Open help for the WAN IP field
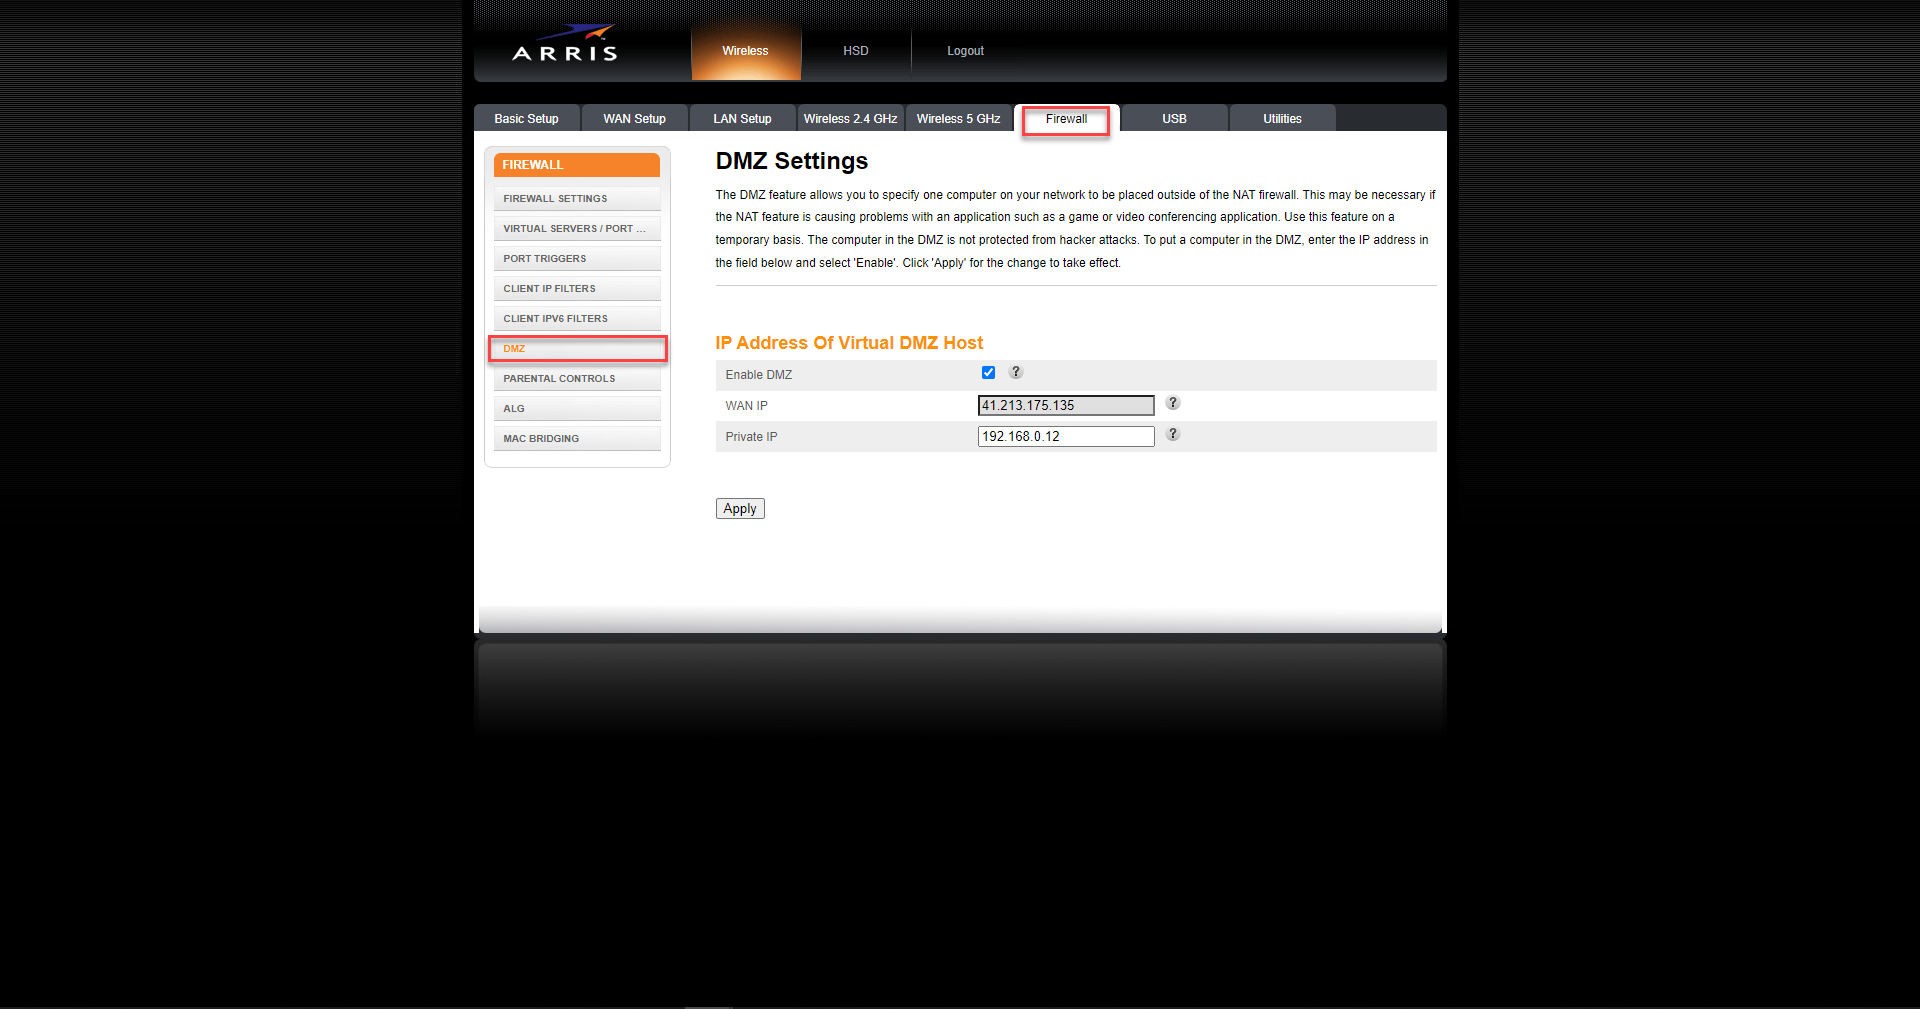Screen dimensions: 1920x1009 pos(1172,403)
